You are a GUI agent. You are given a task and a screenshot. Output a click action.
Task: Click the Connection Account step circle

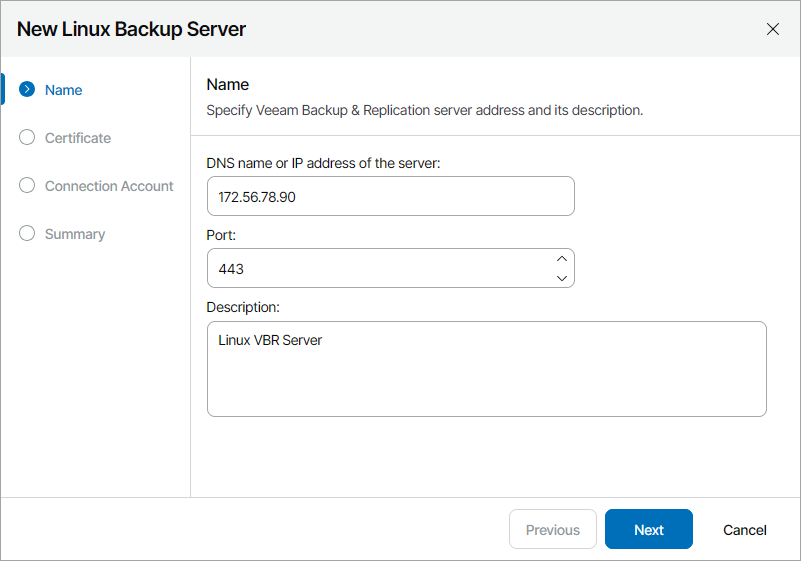coord(27,186)
